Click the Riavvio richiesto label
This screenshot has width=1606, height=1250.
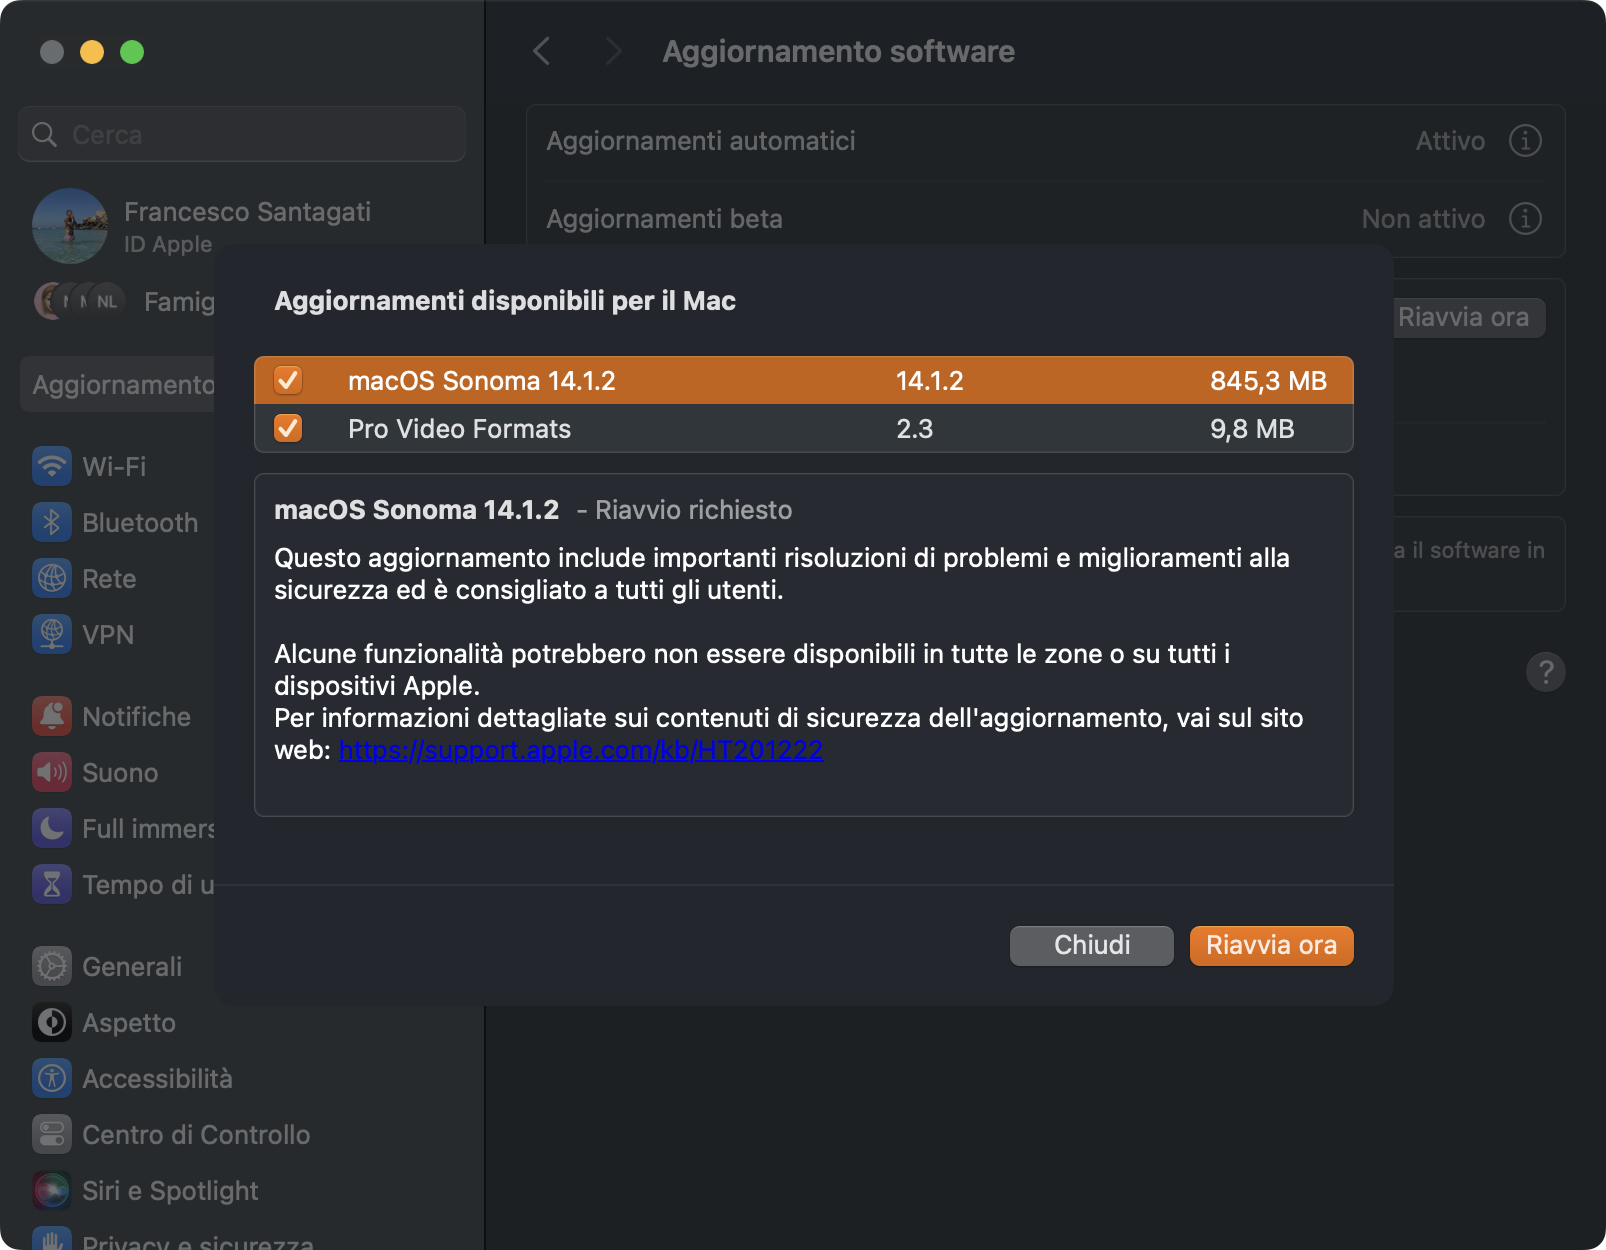click(693, 510)
